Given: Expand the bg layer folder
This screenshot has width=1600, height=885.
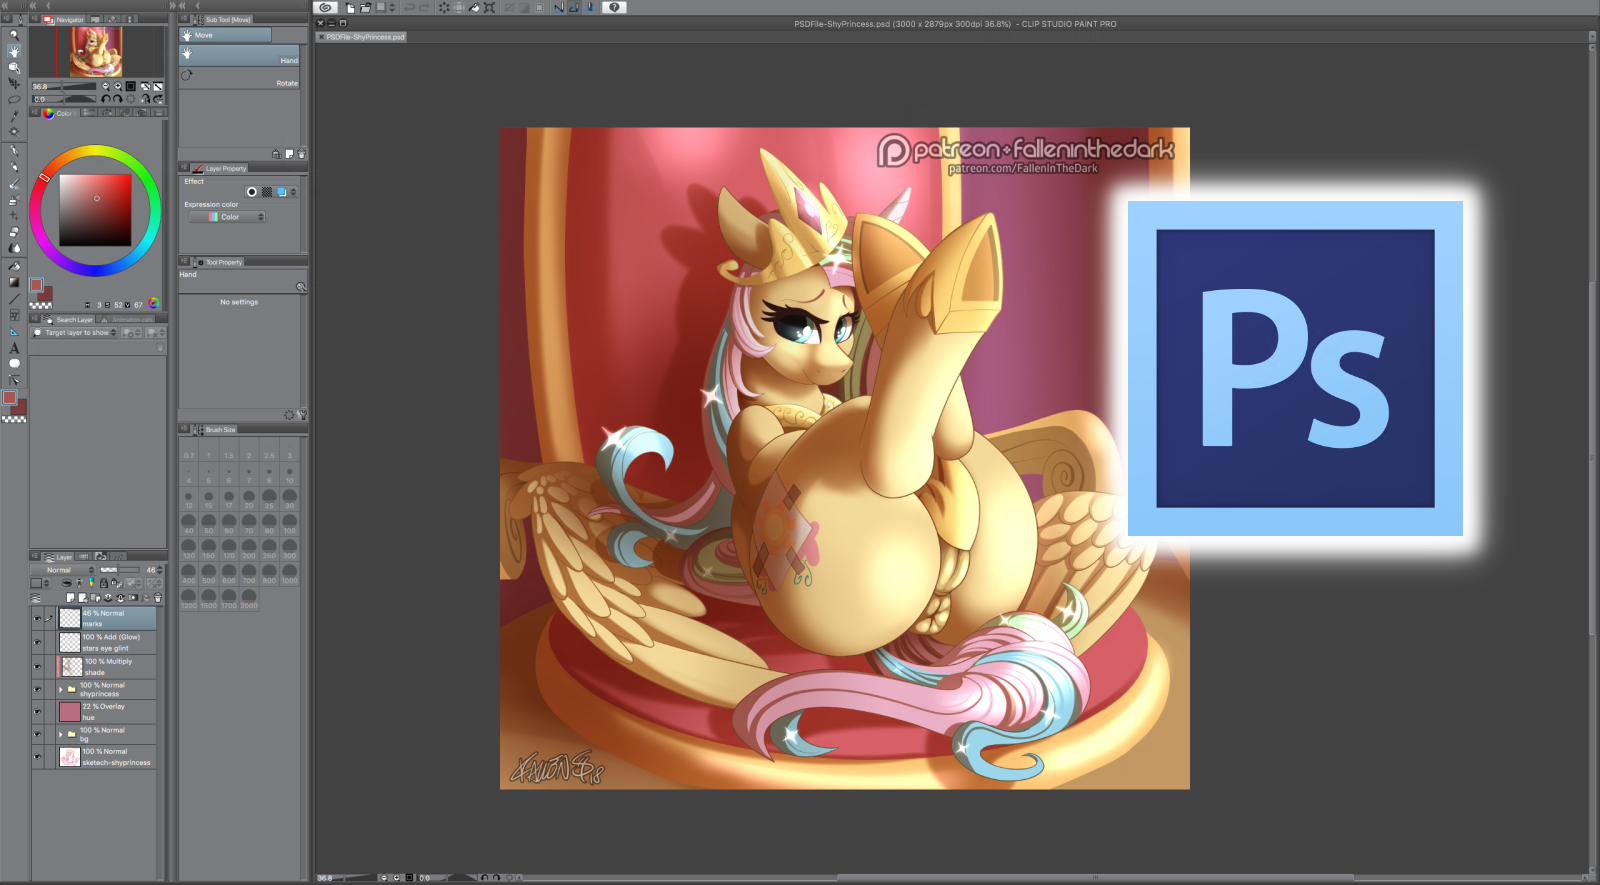Looking at the screenshot, I should [x=61, y=734].
